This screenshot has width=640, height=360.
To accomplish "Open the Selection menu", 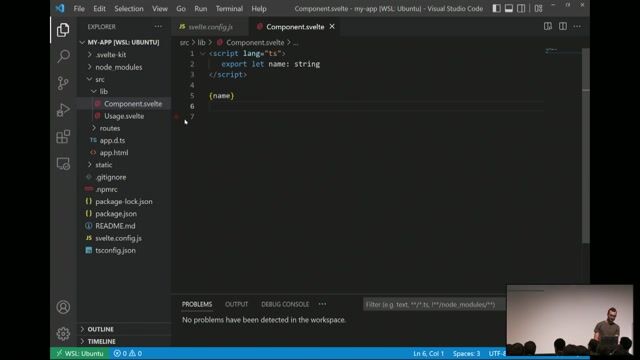I will click(x=129, y=9).
